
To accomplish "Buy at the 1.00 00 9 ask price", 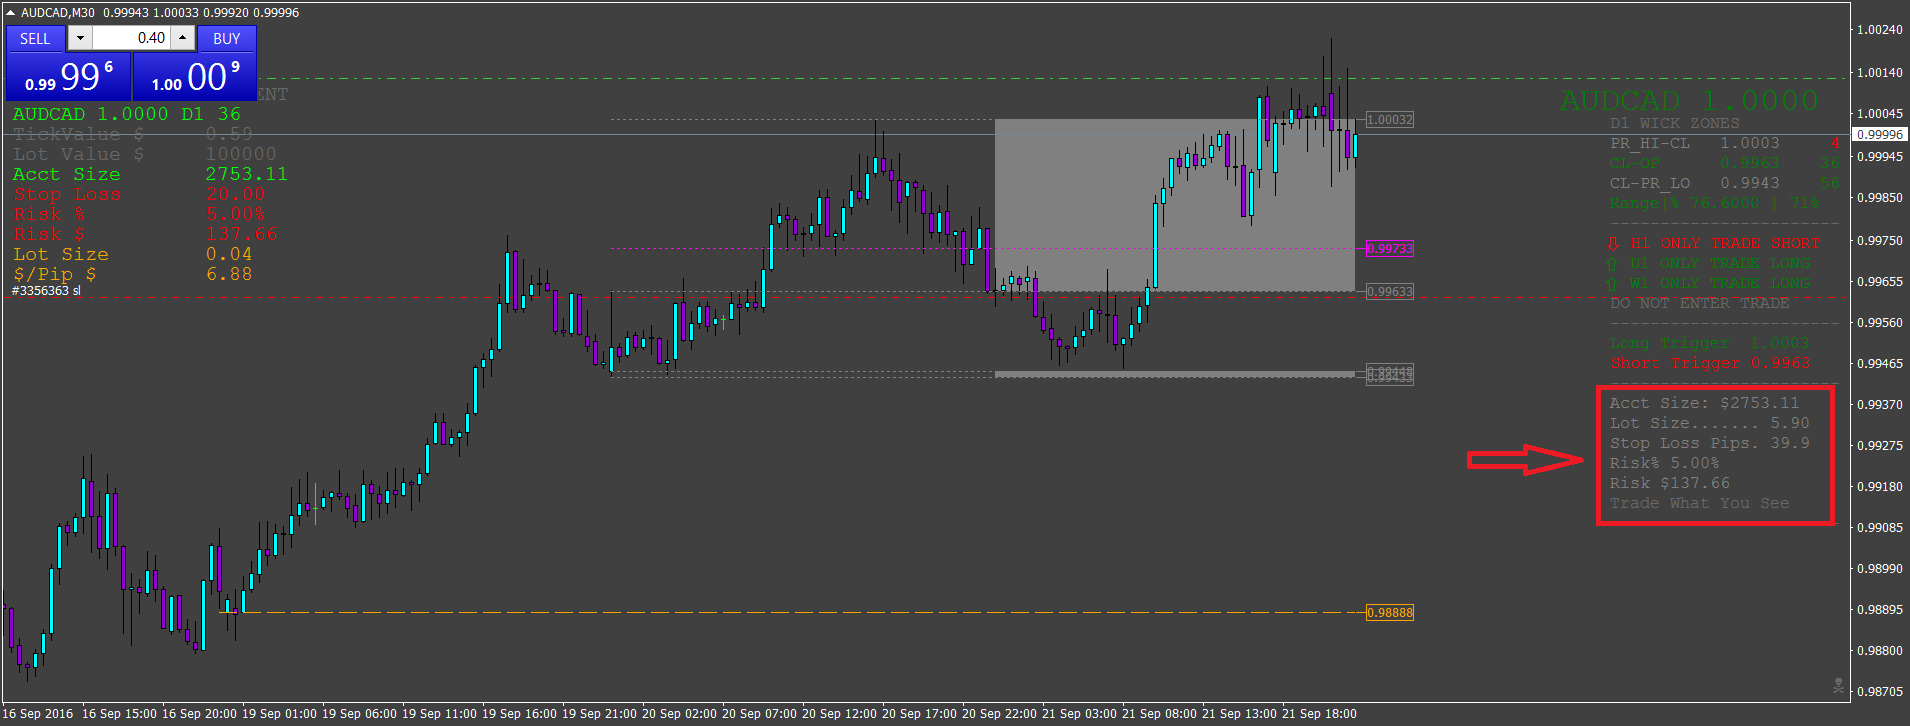I will click(x=195, y=77).
